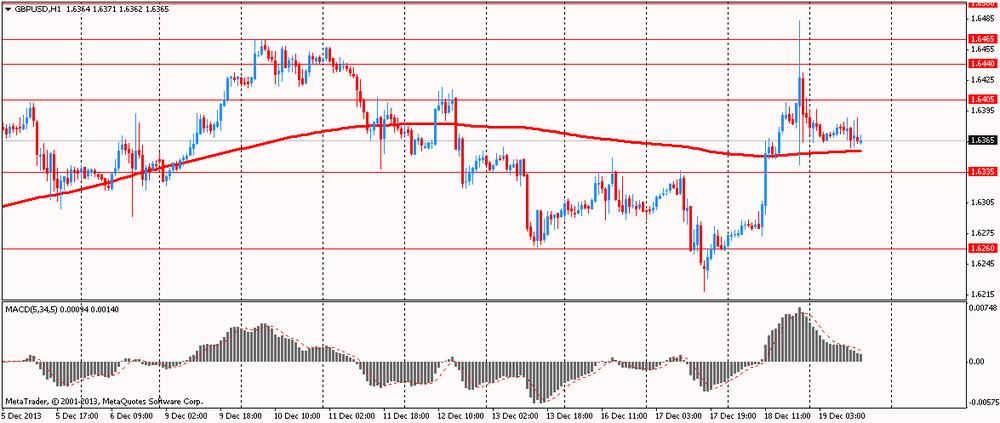Click the 13 Dec 18:00 time label

point(572,416)
